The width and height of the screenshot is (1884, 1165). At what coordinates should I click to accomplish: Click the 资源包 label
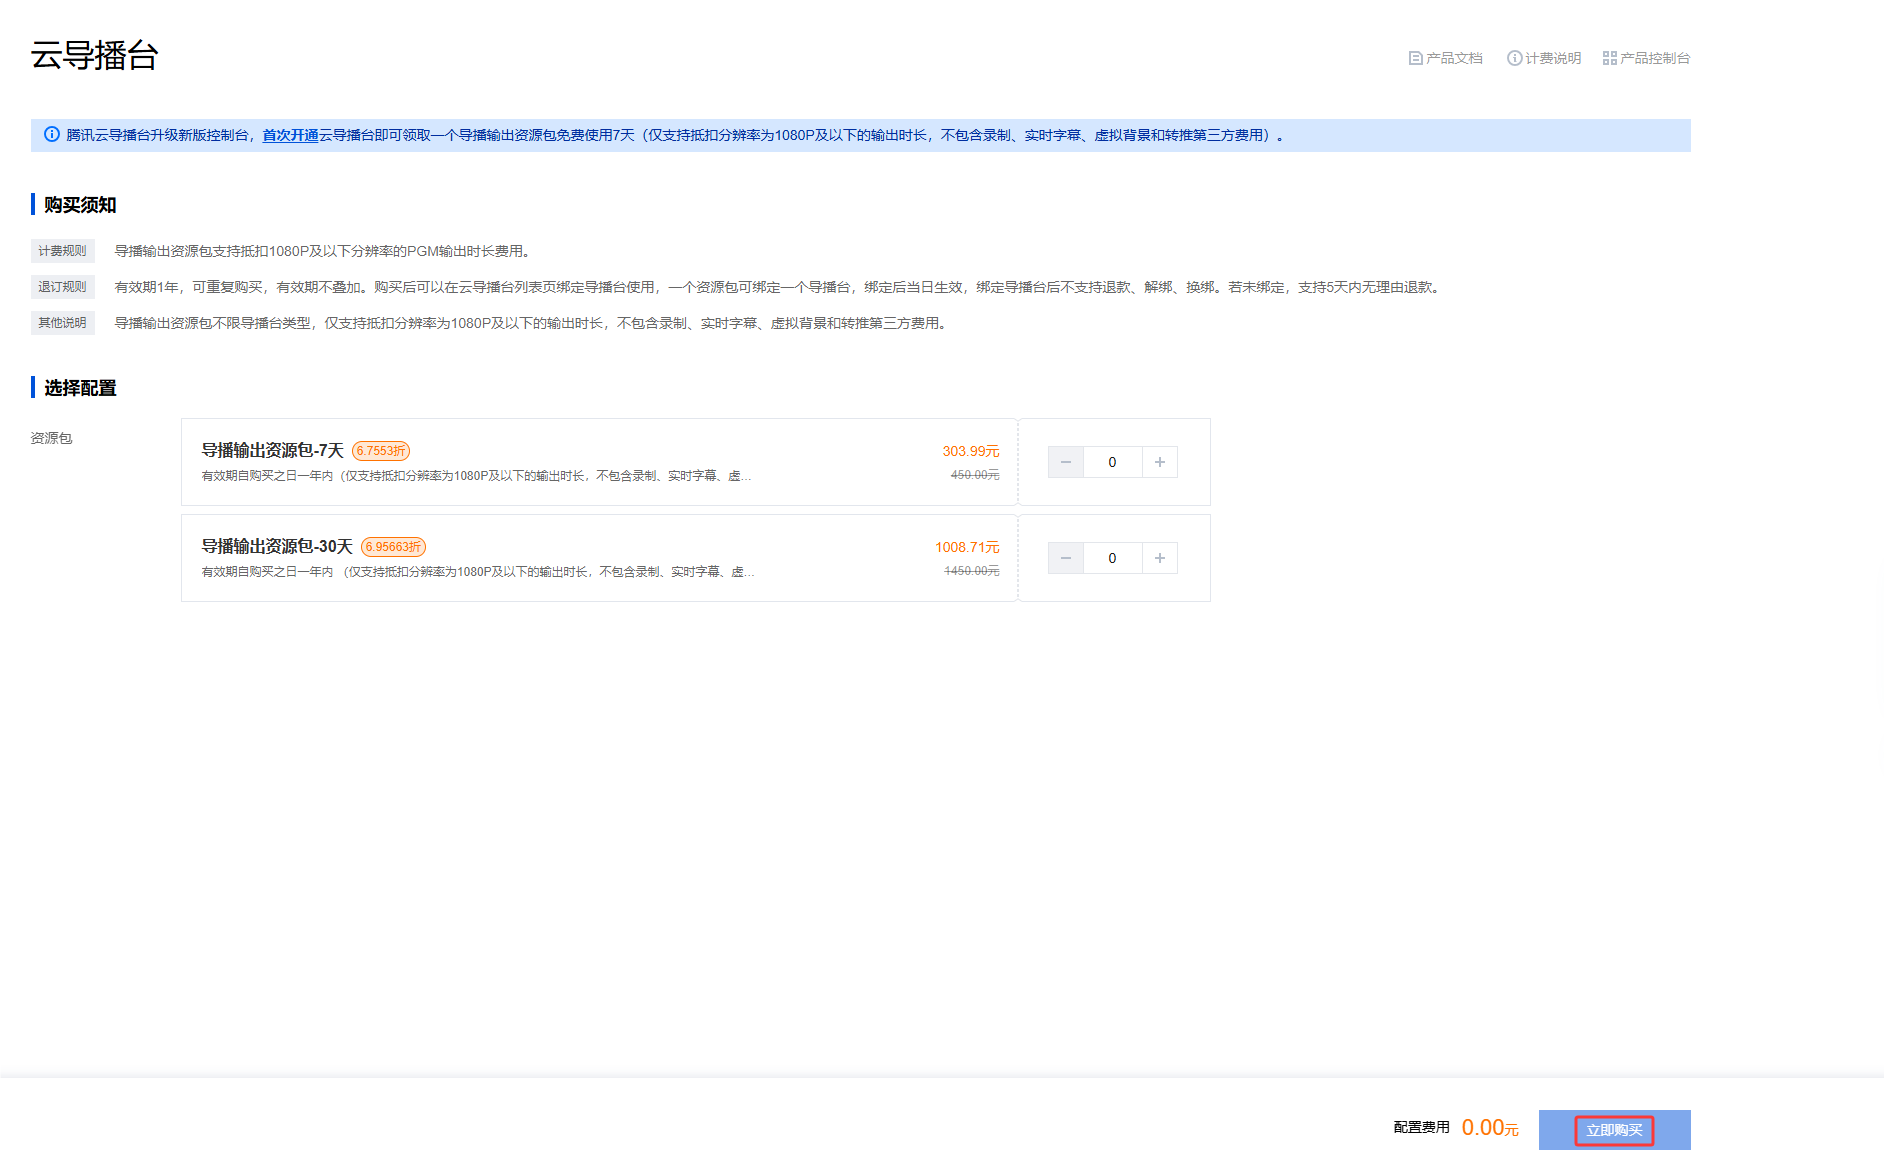(51, 438)
